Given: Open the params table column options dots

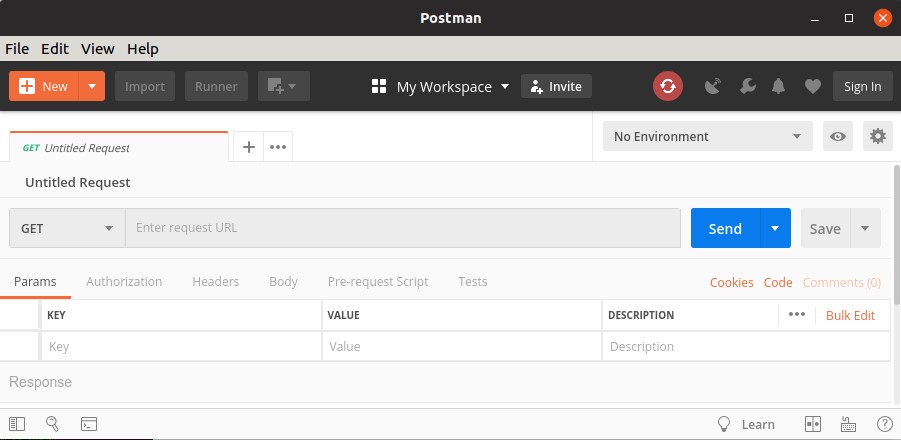Looking at the screenshot, I should [x=797, y=314].
